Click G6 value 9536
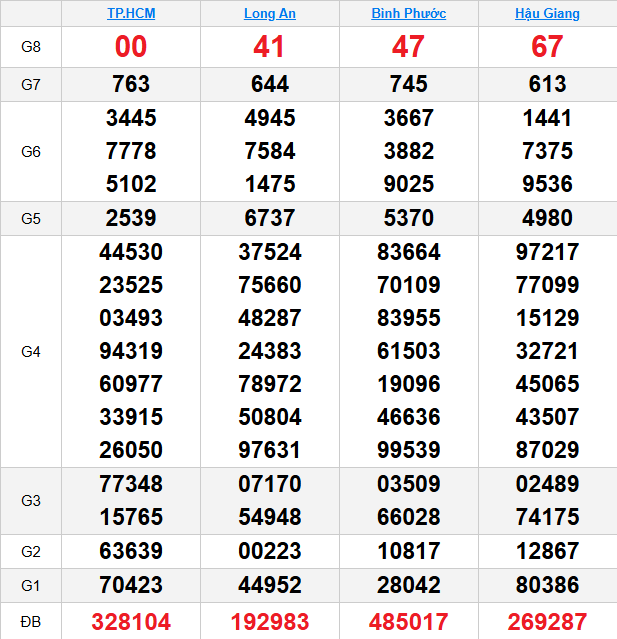This screenshot has height=639, width=617. [x=547, y=184]
